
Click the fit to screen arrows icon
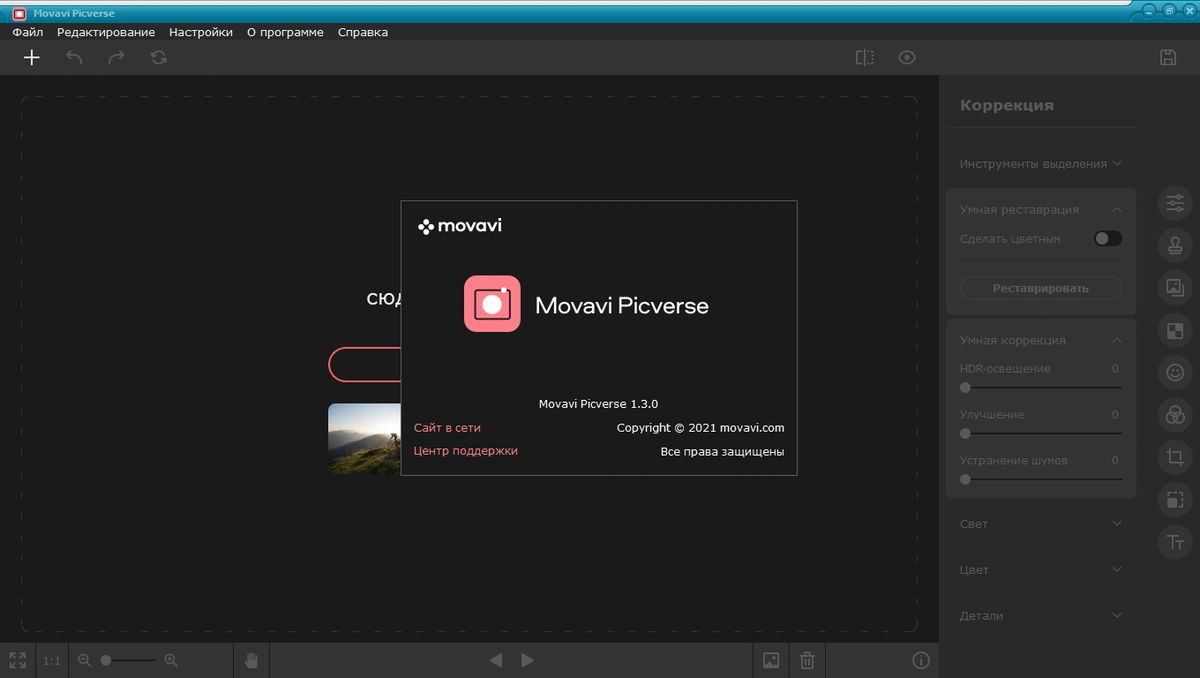pyautogui.click(x=17, y=660)
